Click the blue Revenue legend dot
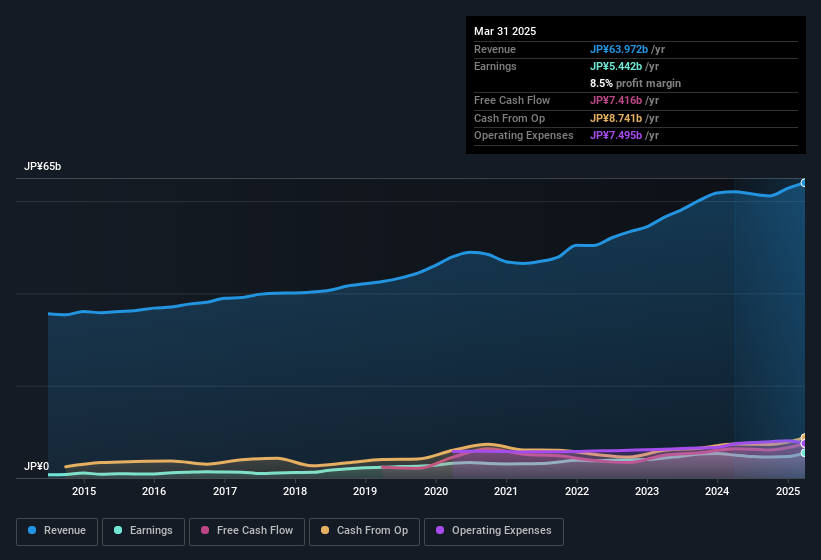 coord(32,530)
